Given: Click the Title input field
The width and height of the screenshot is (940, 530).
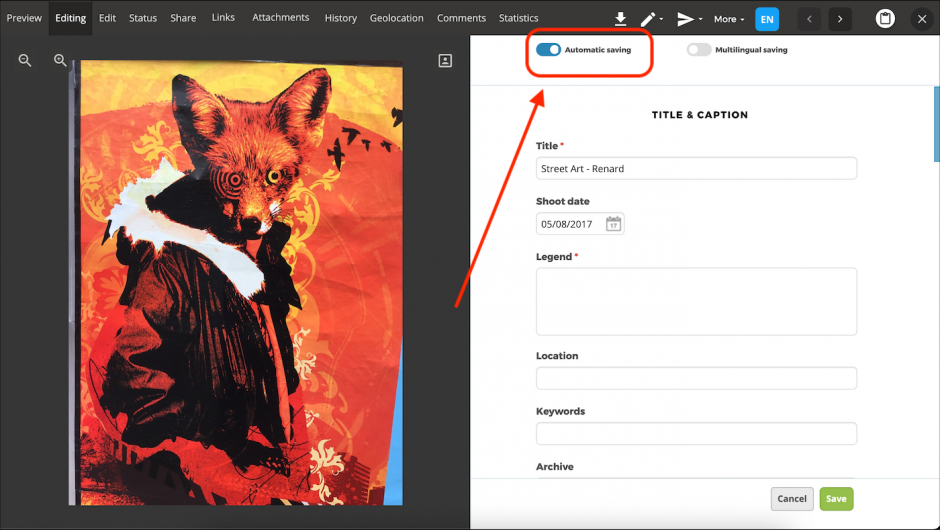Looking at the screenshot, I should click(696, 168).
